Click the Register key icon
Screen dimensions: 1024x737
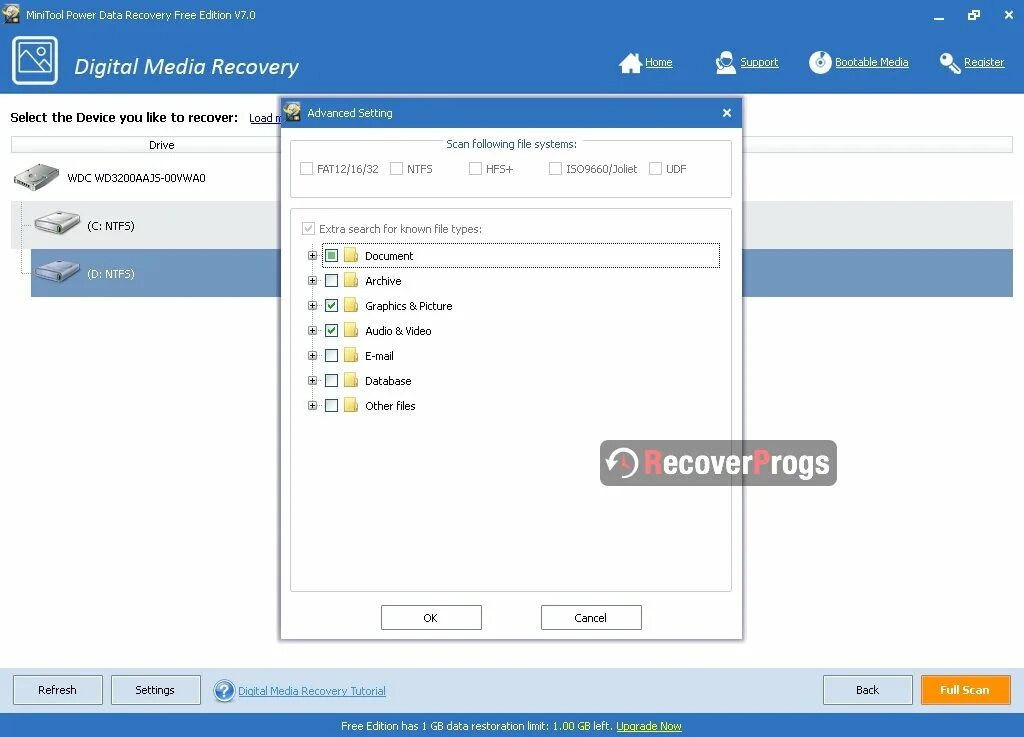[950, 63]
